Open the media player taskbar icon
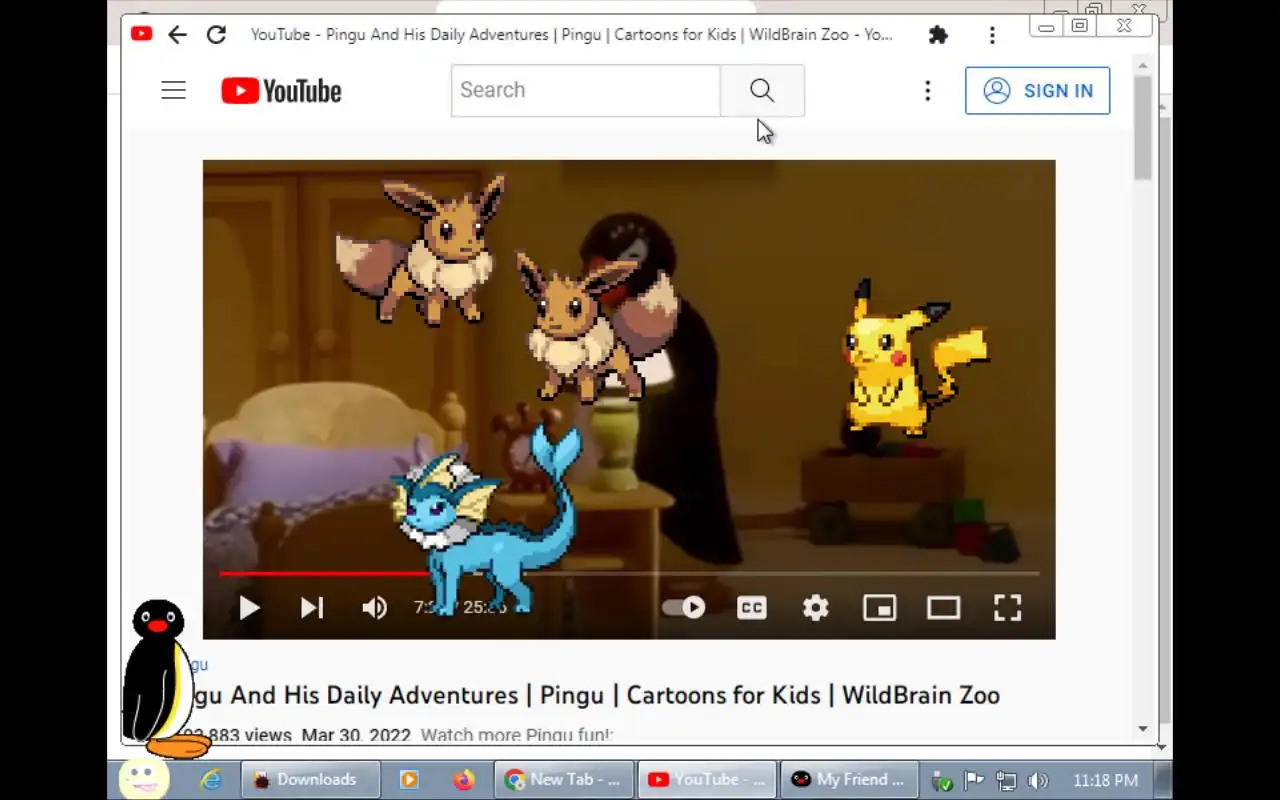 tap(409, 780)
